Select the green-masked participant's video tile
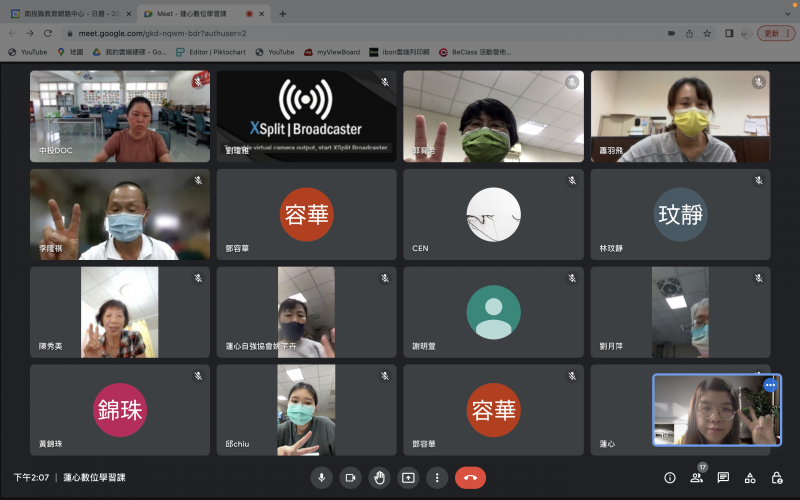This screenshot has height=500, width=800. pos(493,116)
